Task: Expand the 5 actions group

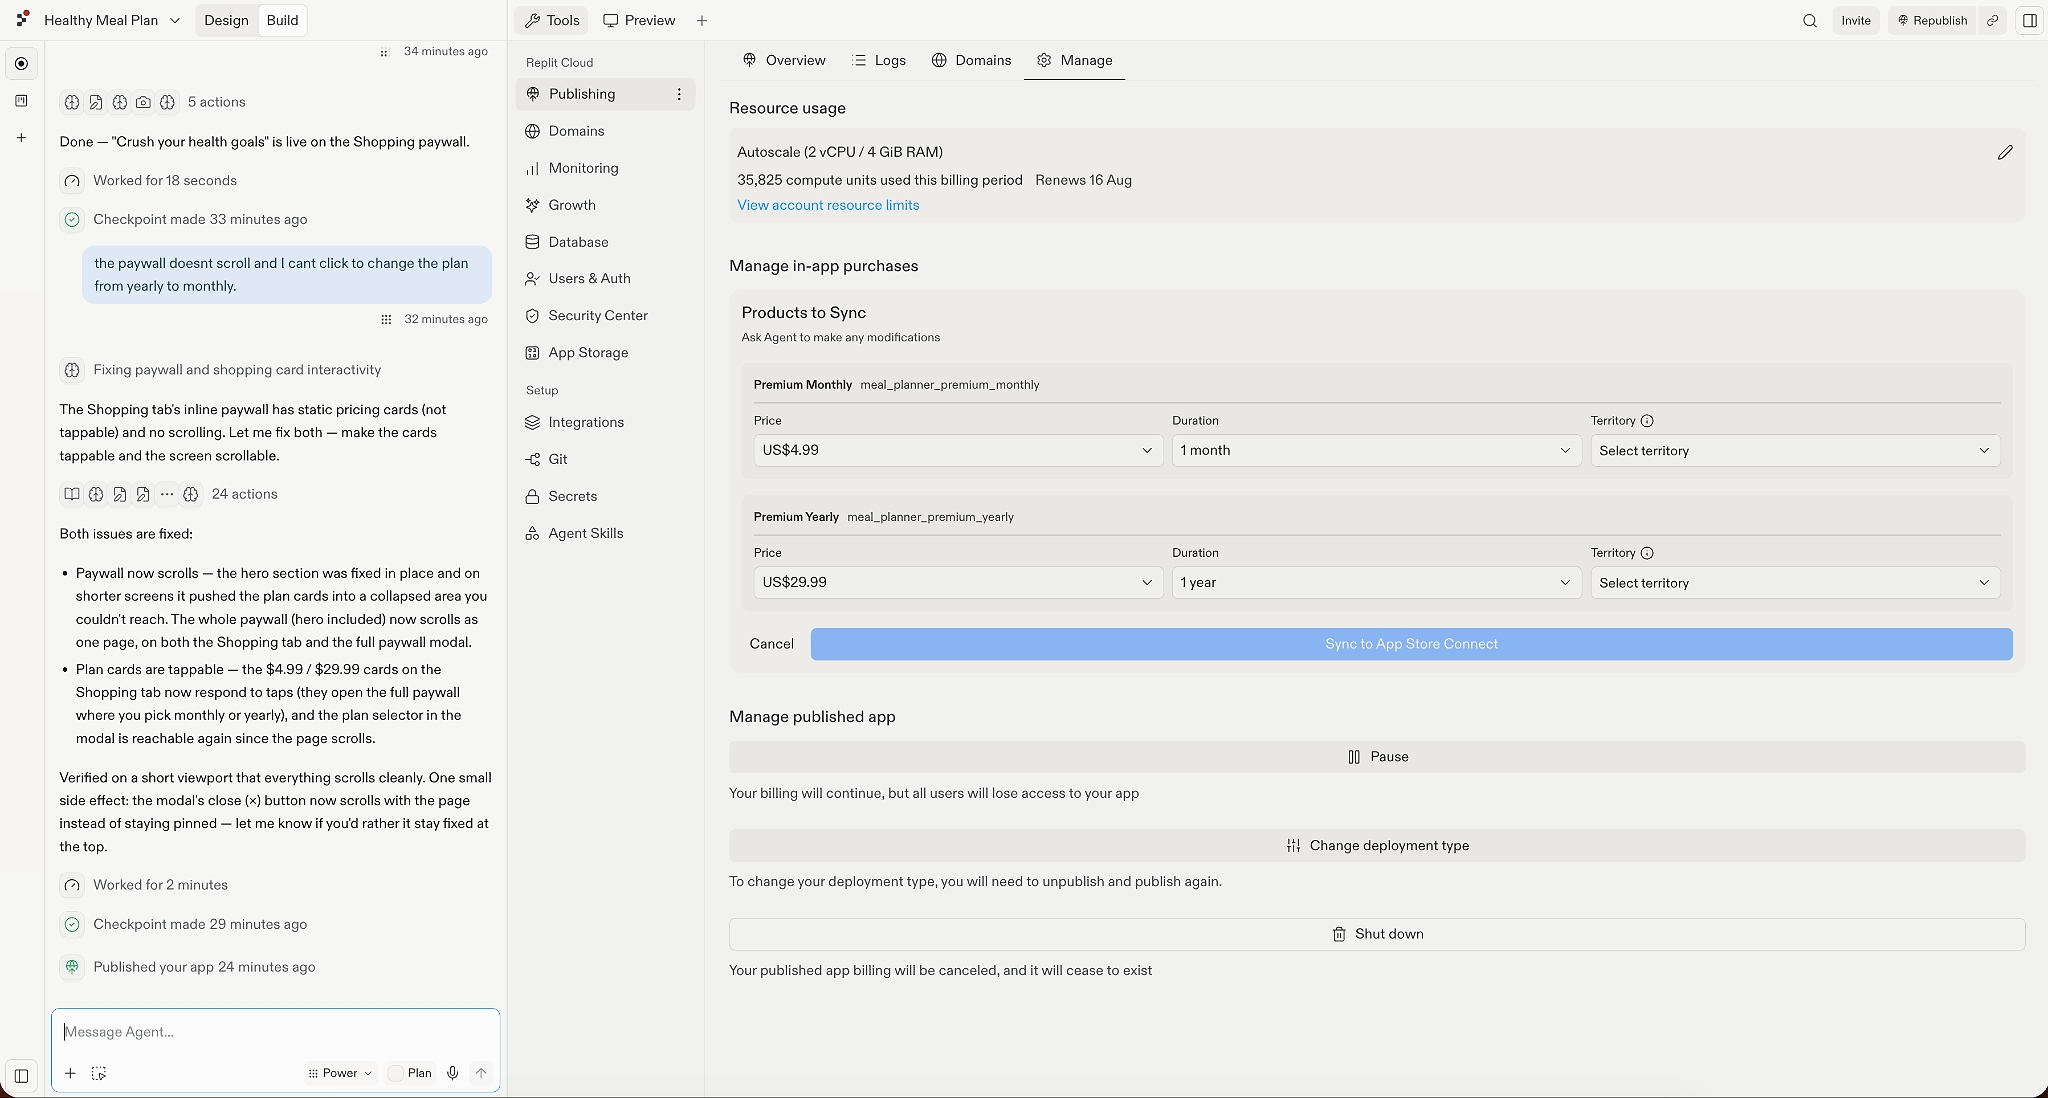Action: click(153, 102)
